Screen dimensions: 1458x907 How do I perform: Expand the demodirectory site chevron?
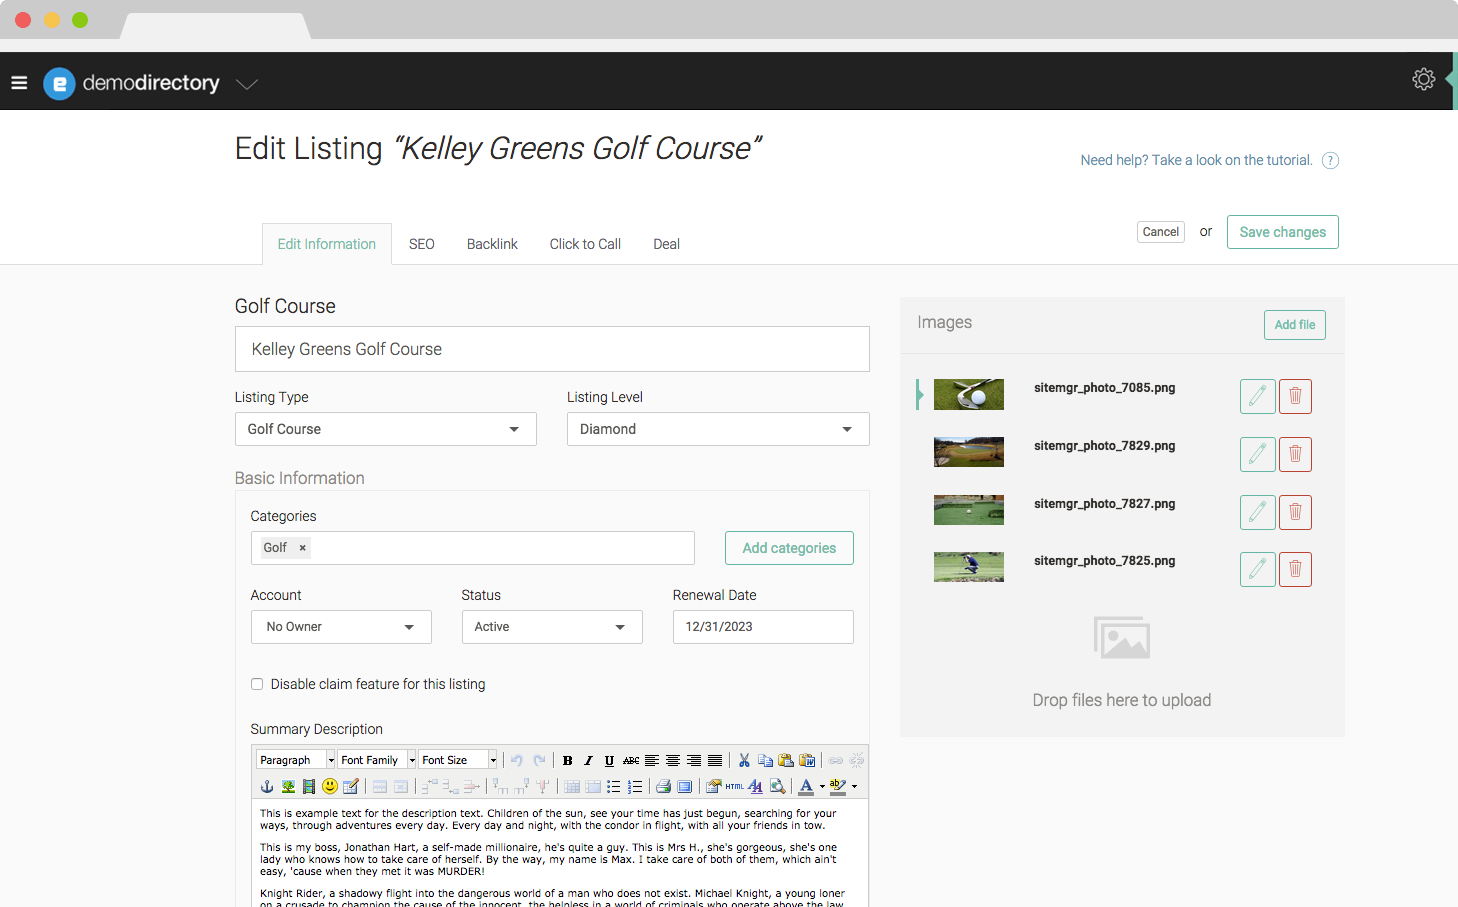point(247,84)
